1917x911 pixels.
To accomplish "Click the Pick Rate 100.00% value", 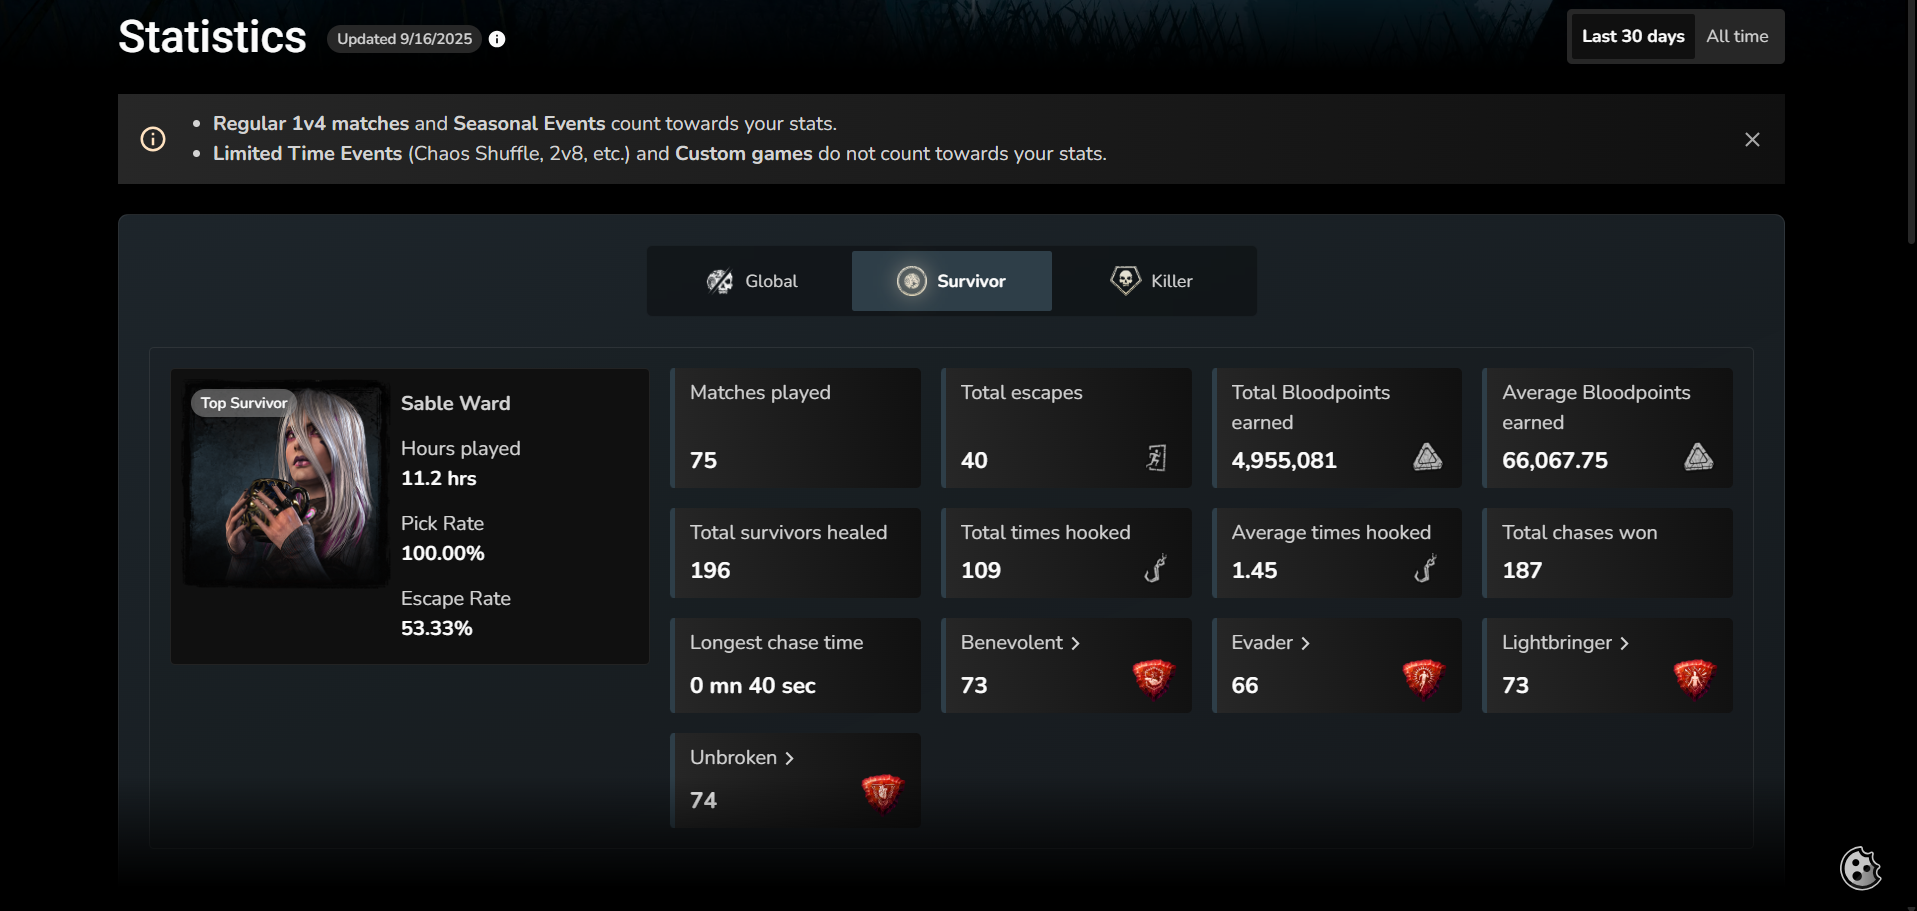I will [443, 553].
